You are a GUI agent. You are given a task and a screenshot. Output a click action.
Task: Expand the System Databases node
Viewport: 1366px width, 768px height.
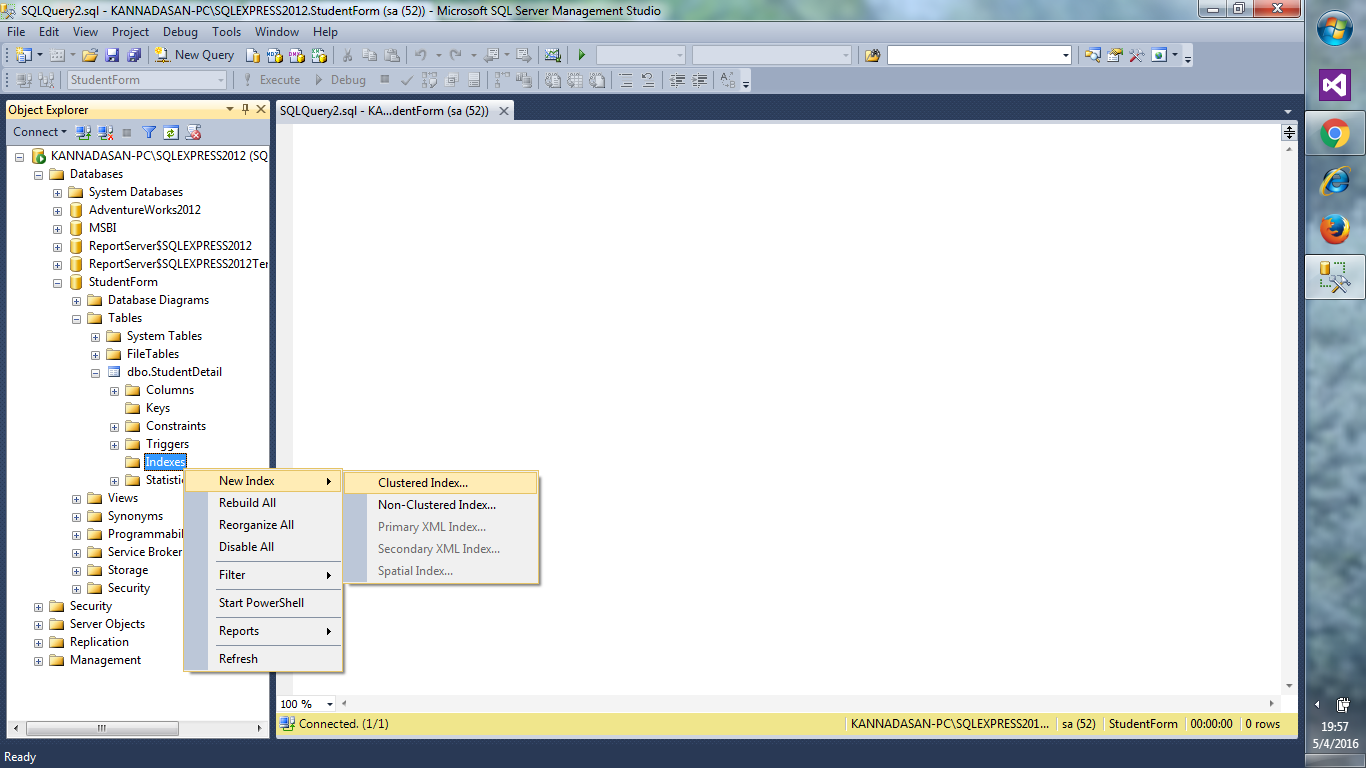point(58,193)
